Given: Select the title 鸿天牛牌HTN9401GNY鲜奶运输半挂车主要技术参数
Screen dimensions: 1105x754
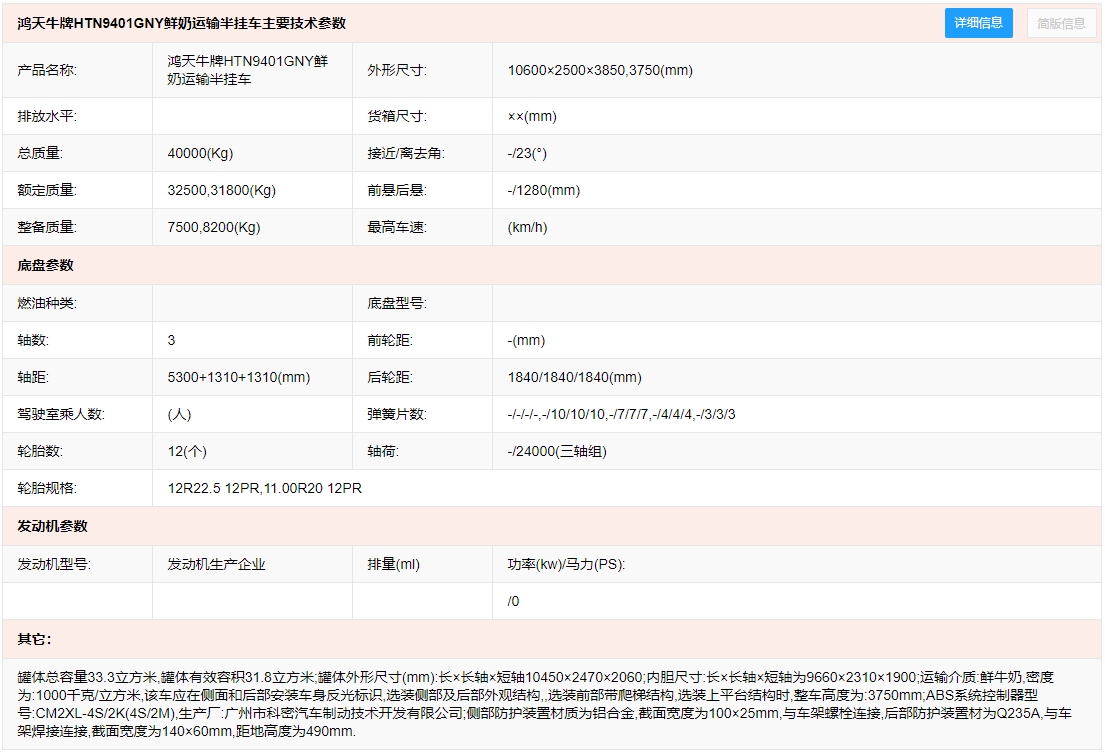Looking at the screenshot, I should (x=182, y=23).
